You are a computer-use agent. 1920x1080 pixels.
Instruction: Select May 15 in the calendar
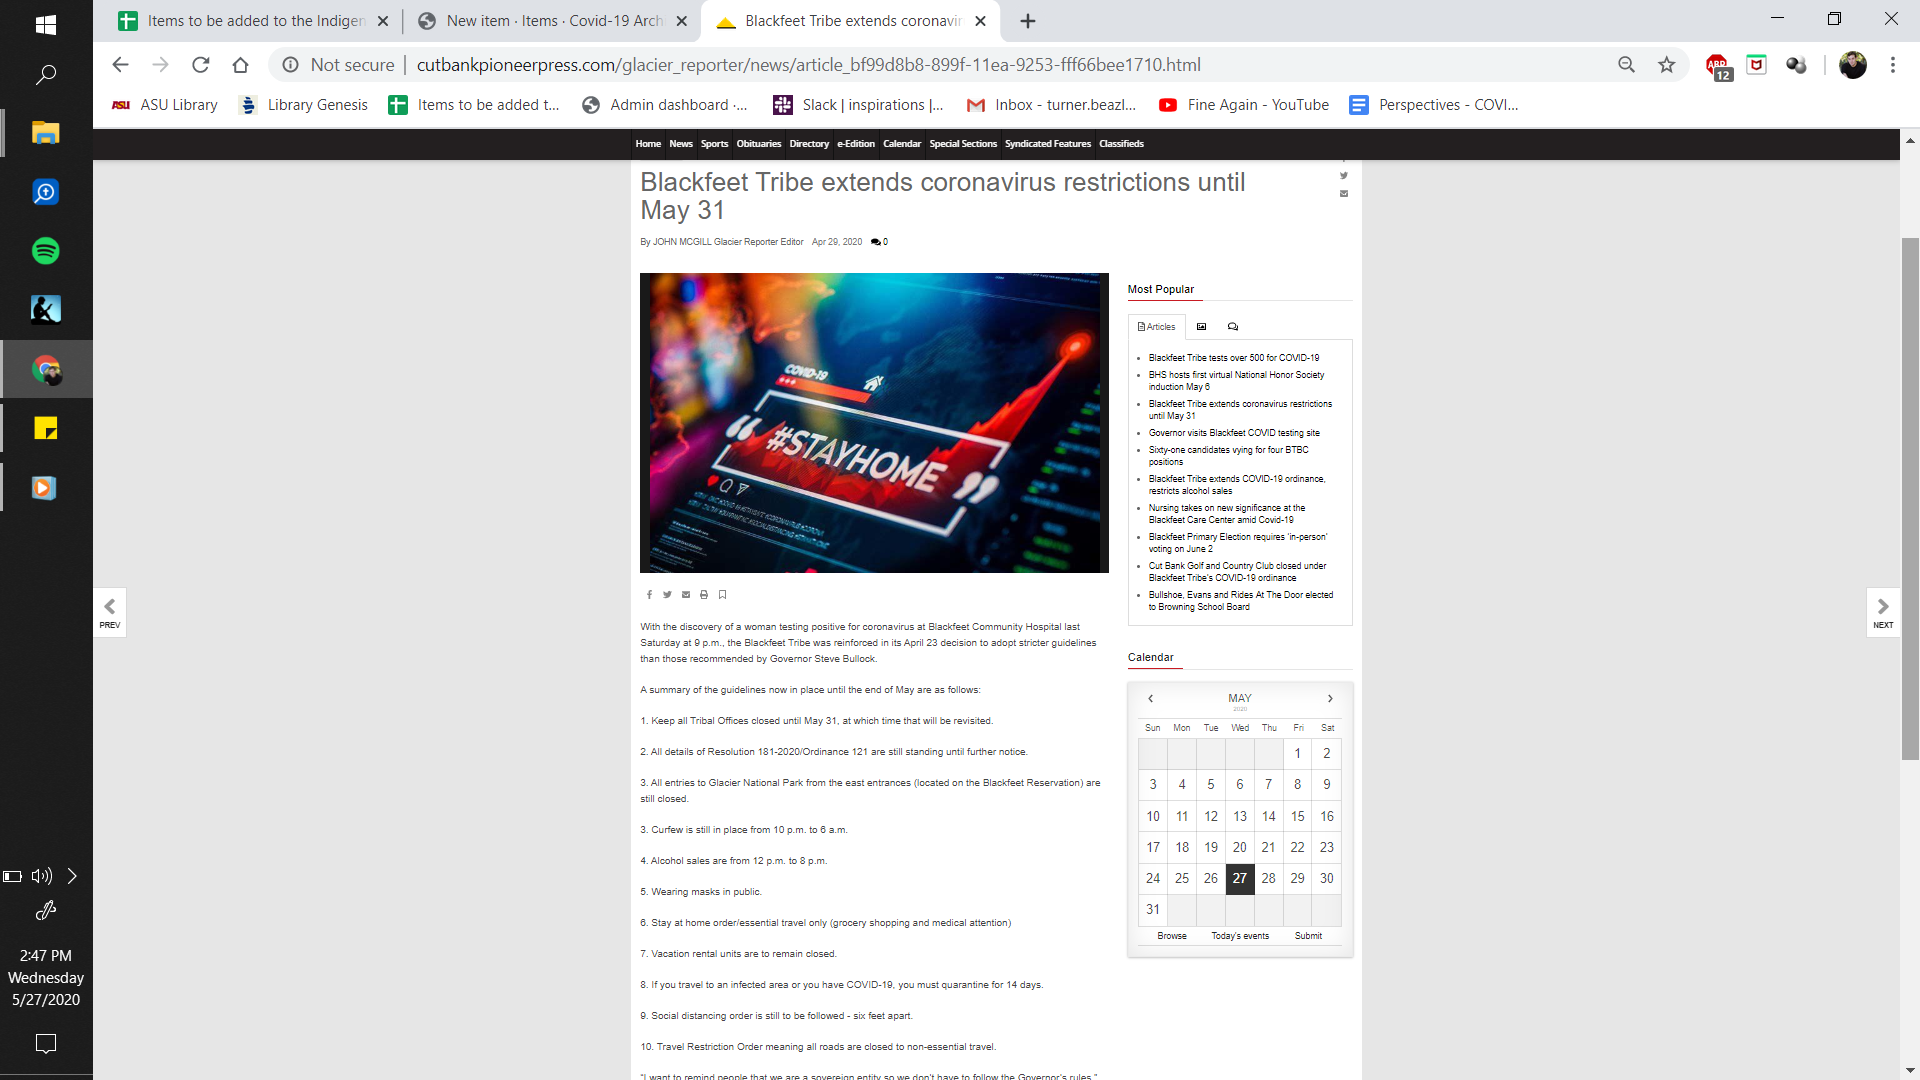[1297, 817]
